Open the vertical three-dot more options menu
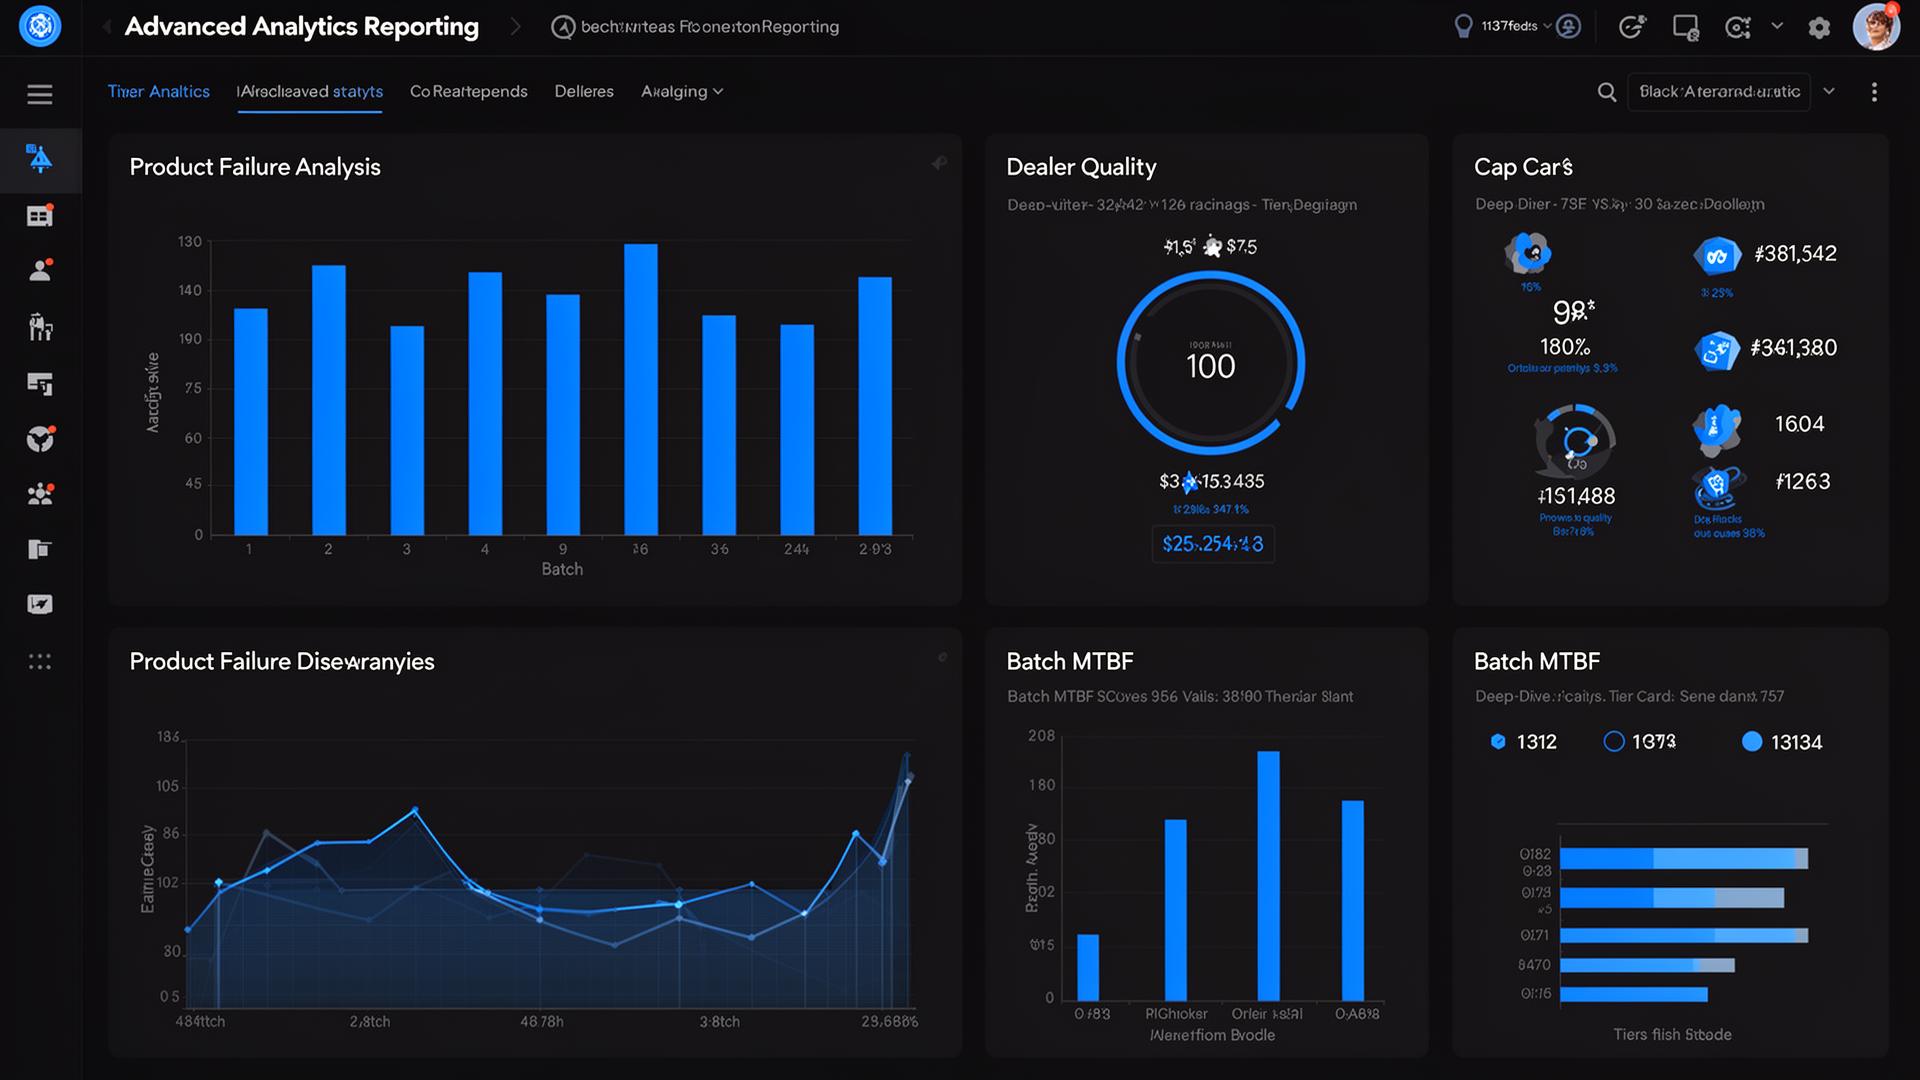 click(x=1874, y=92)
